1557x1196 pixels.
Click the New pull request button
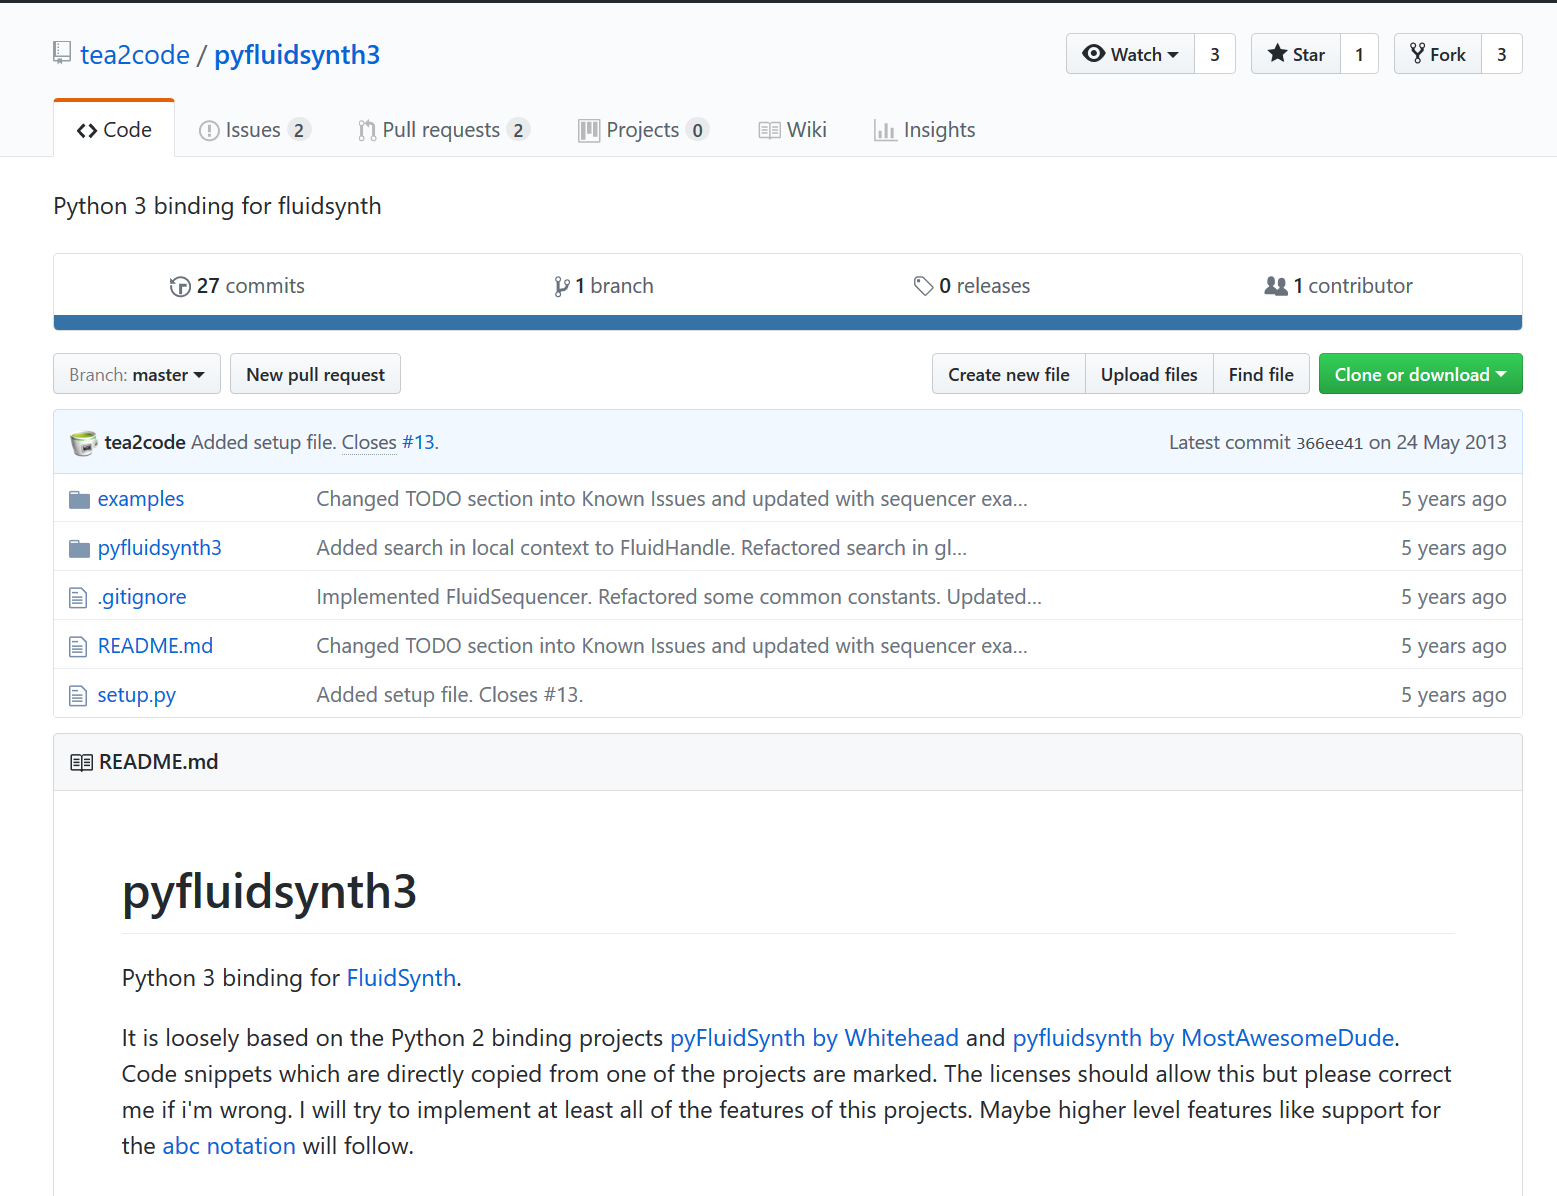[x=315, y=374]
